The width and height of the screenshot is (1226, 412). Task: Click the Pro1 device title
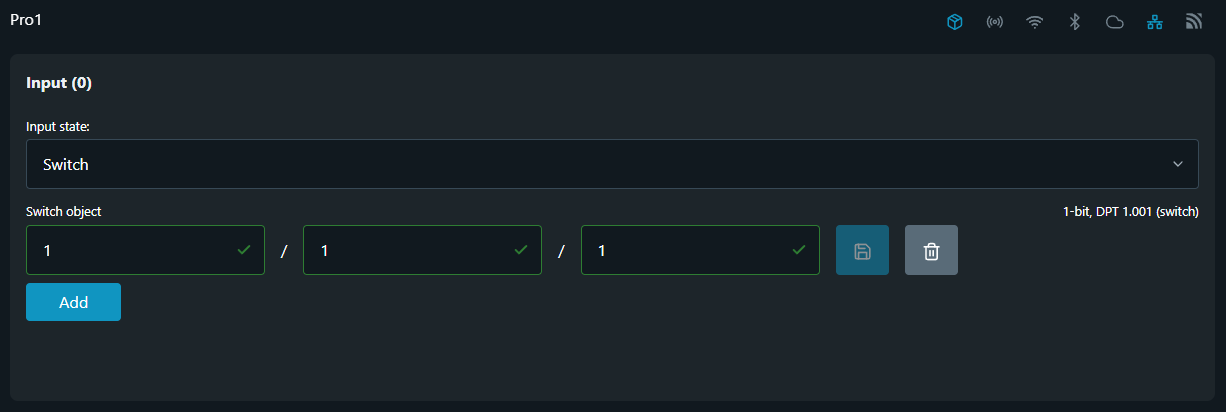(x=28, y=19)
